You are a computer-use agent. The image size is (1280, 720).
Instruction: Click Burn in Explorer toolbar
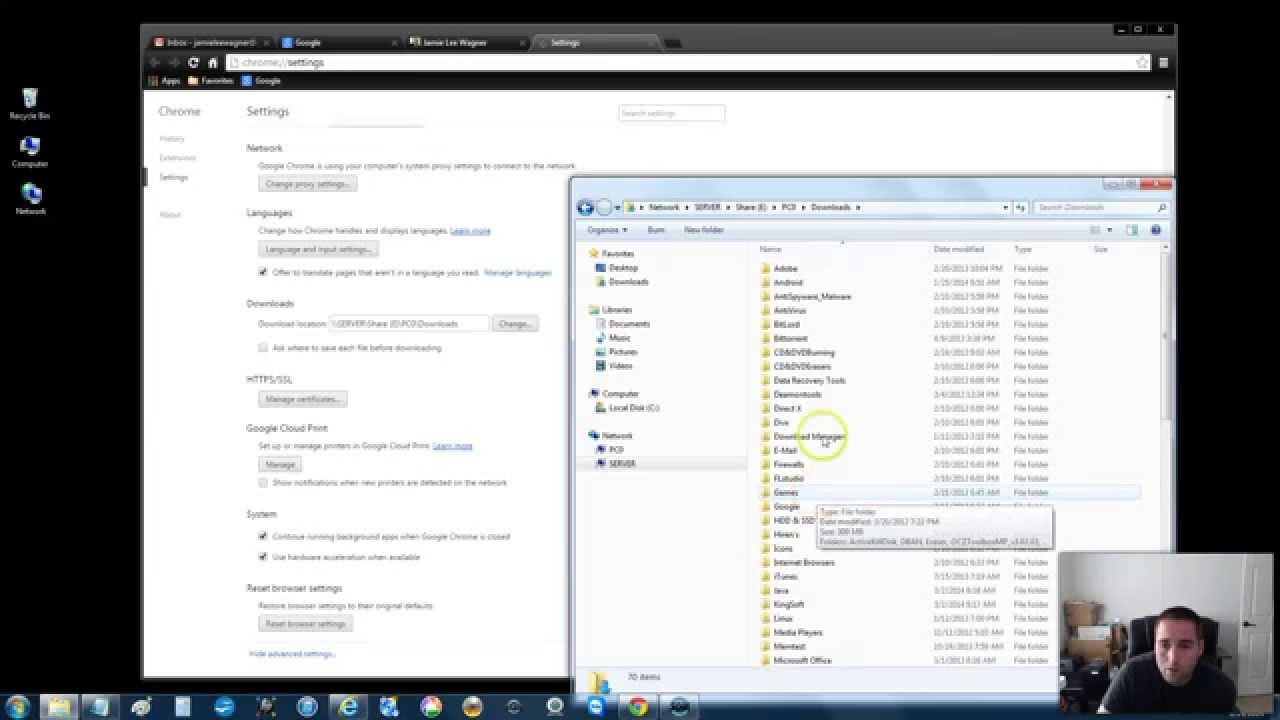tap(656, 230)
